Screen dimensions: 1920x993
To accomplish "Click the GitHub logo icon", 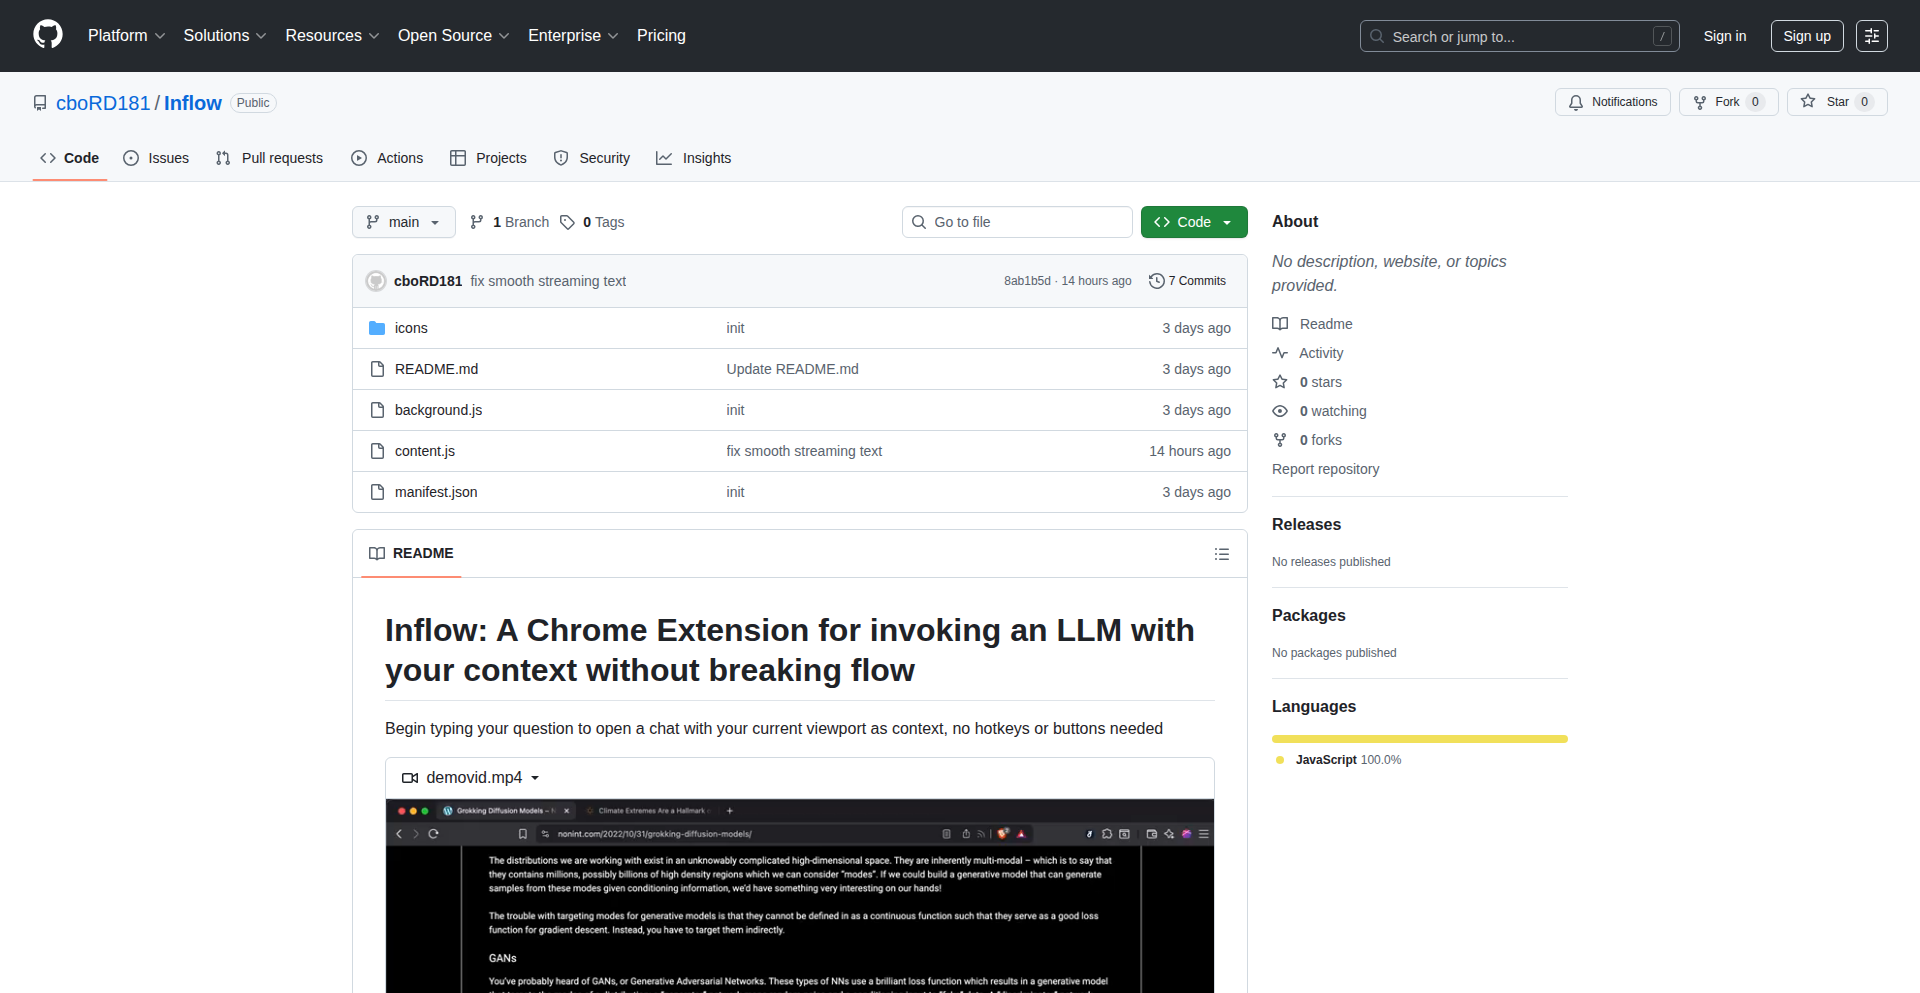I will coord(48,35).
